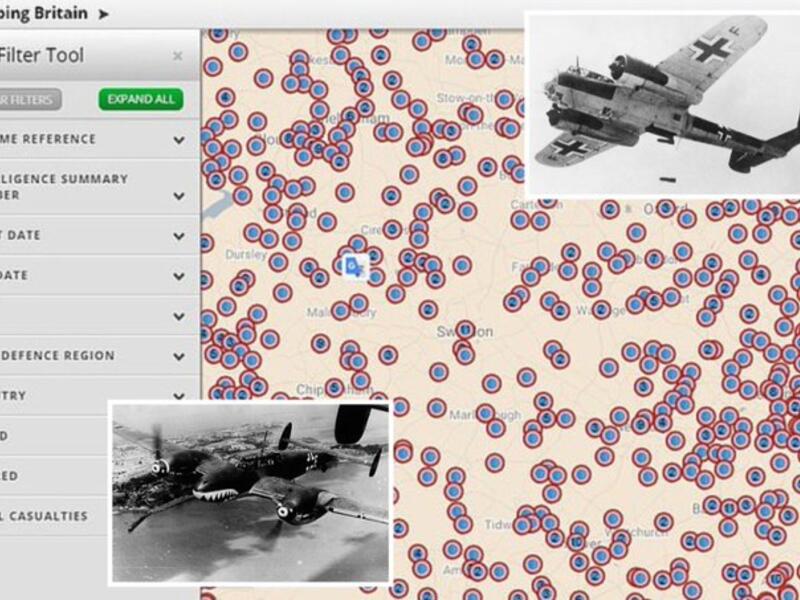800x600 pixels.
Task: Open the Bombing Britain breadcrumb menu
Action: pyautogui.click(x=50, y=14)
